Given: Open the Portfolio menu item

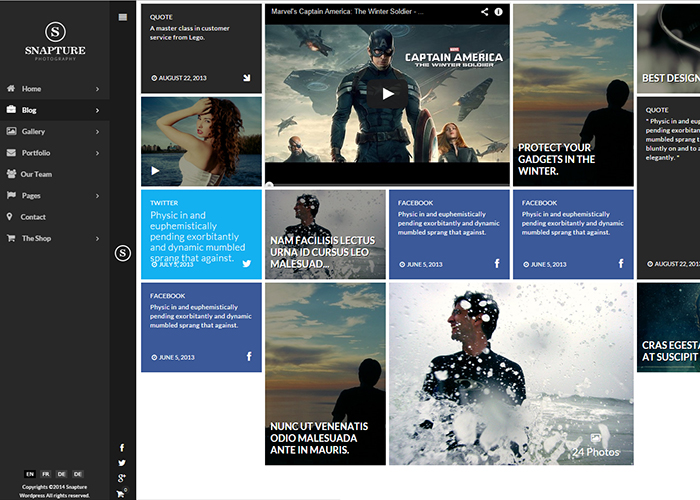Looking at the screenshot, I should tap(54, 153).
